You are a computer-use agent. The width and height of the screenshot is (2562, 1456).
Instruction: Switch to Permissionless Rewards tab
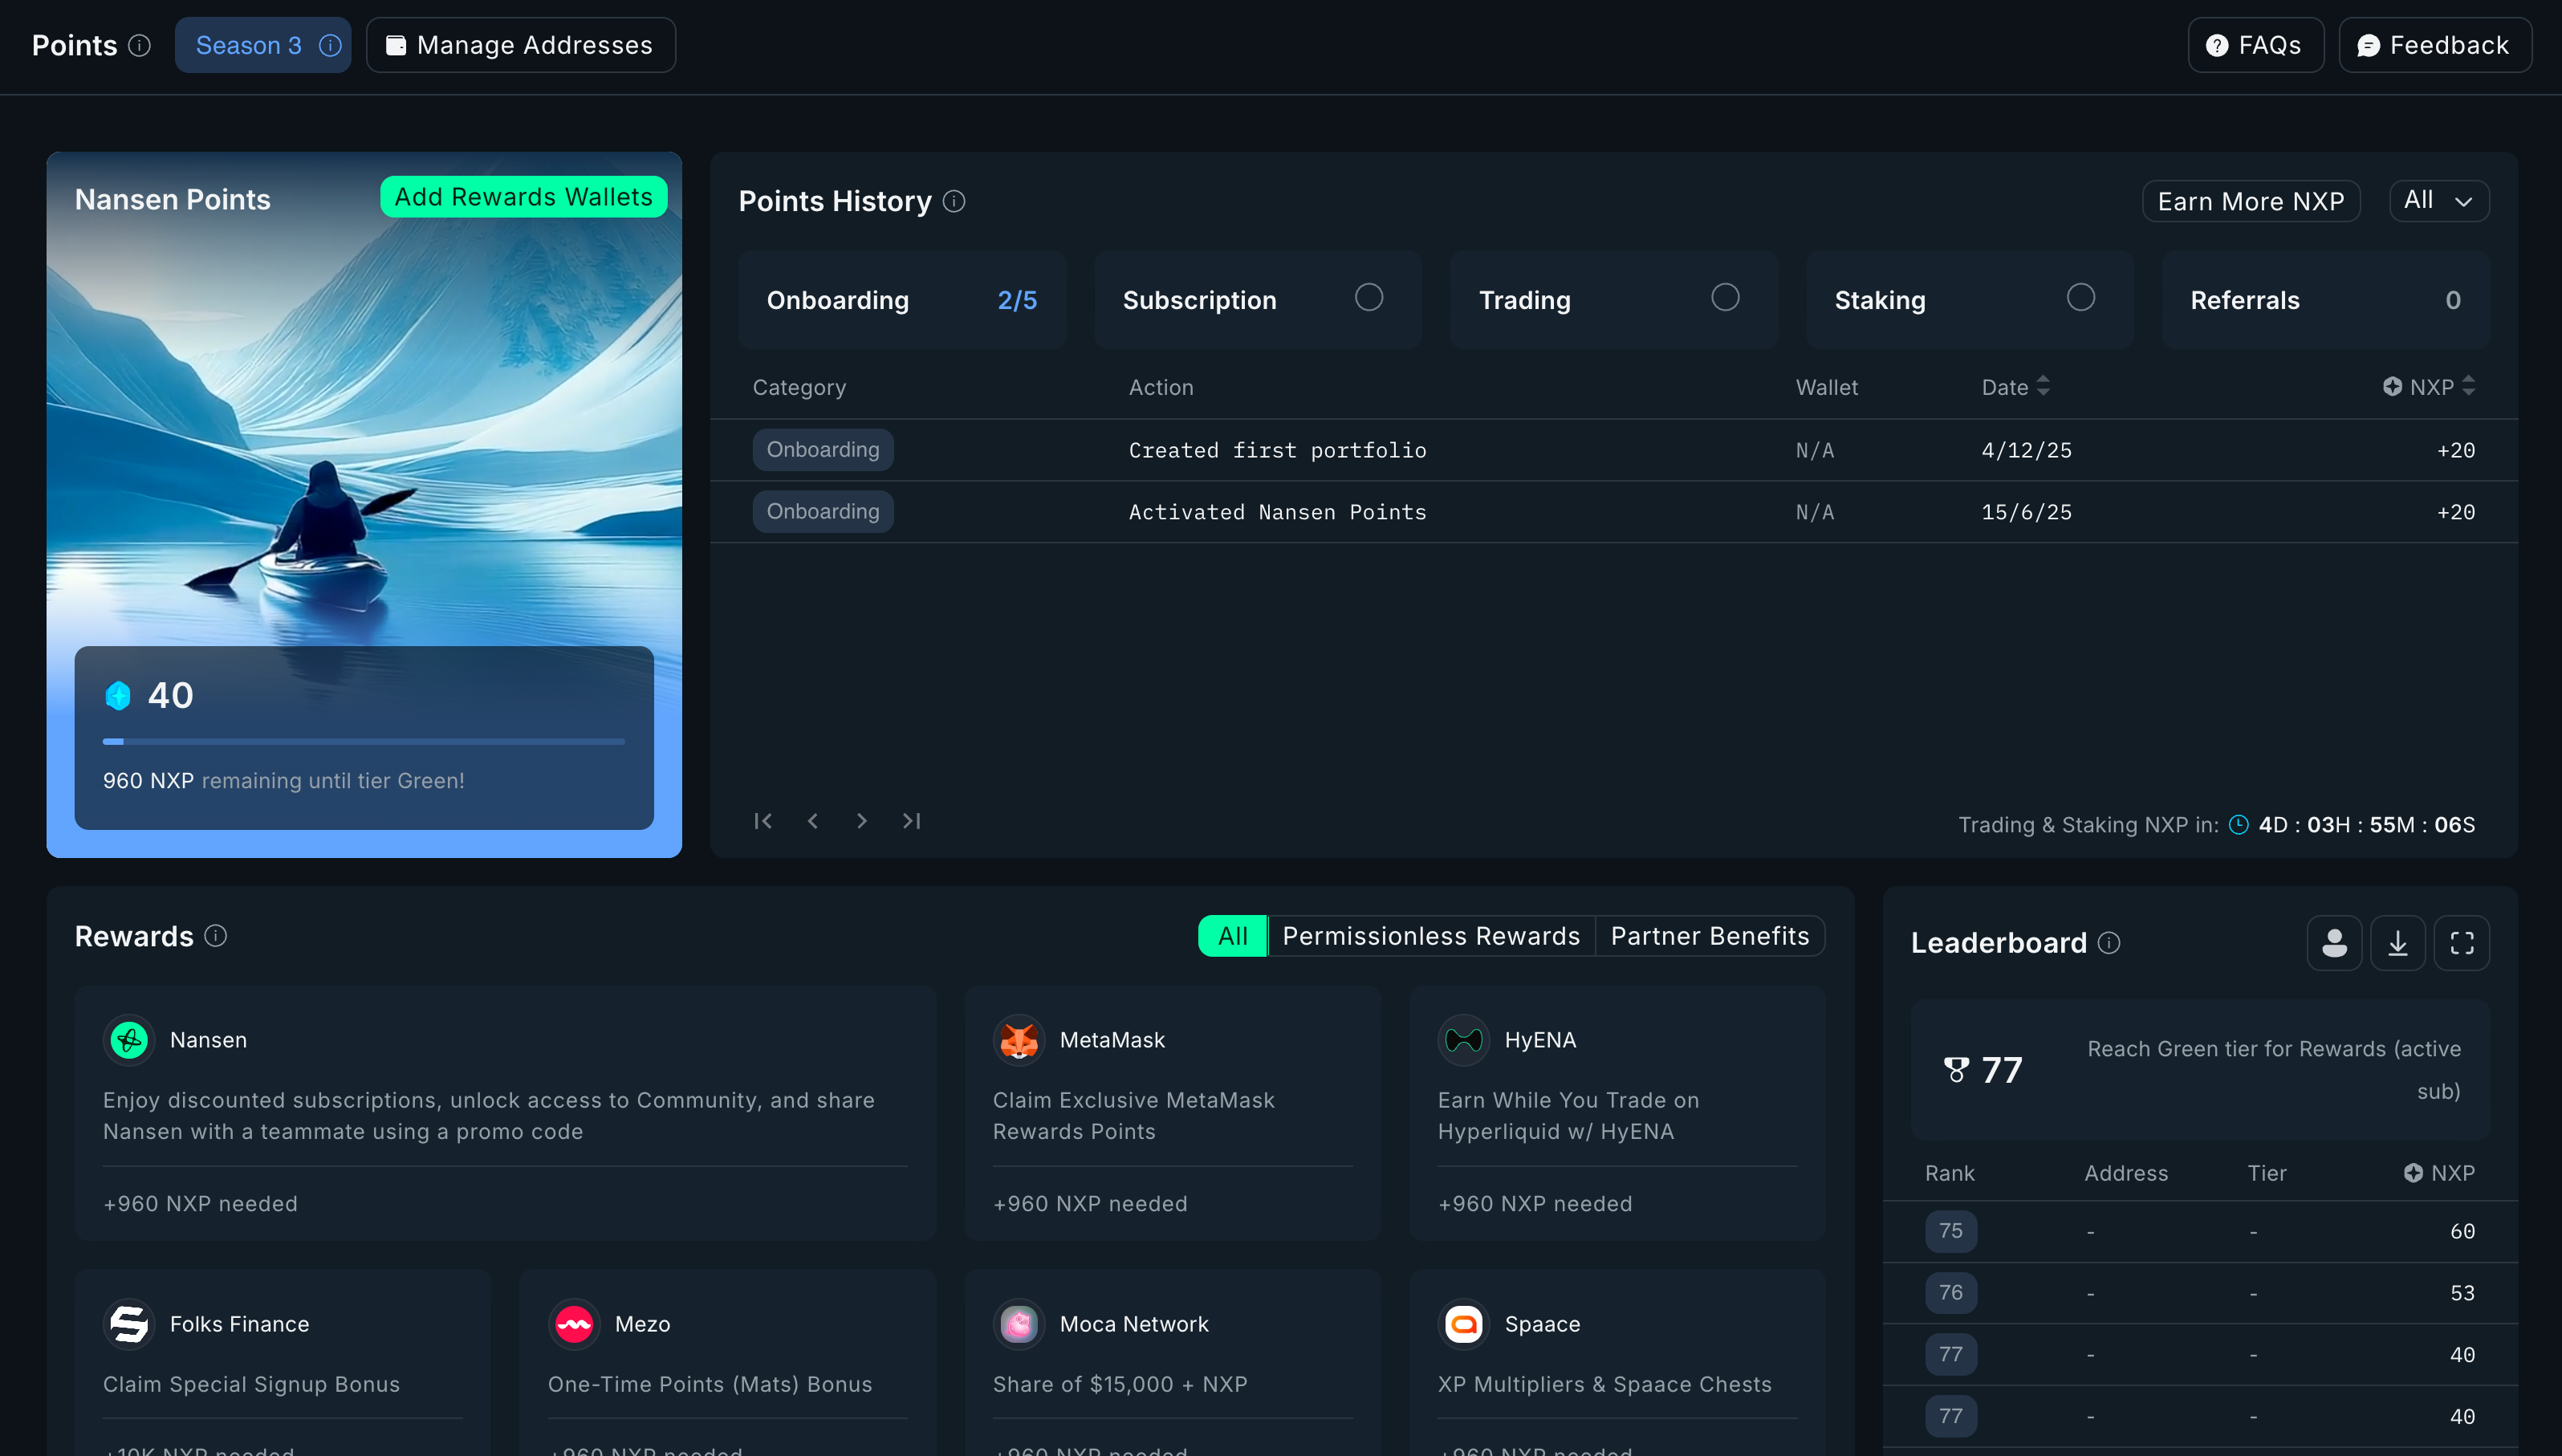(x=1431, y=935)
